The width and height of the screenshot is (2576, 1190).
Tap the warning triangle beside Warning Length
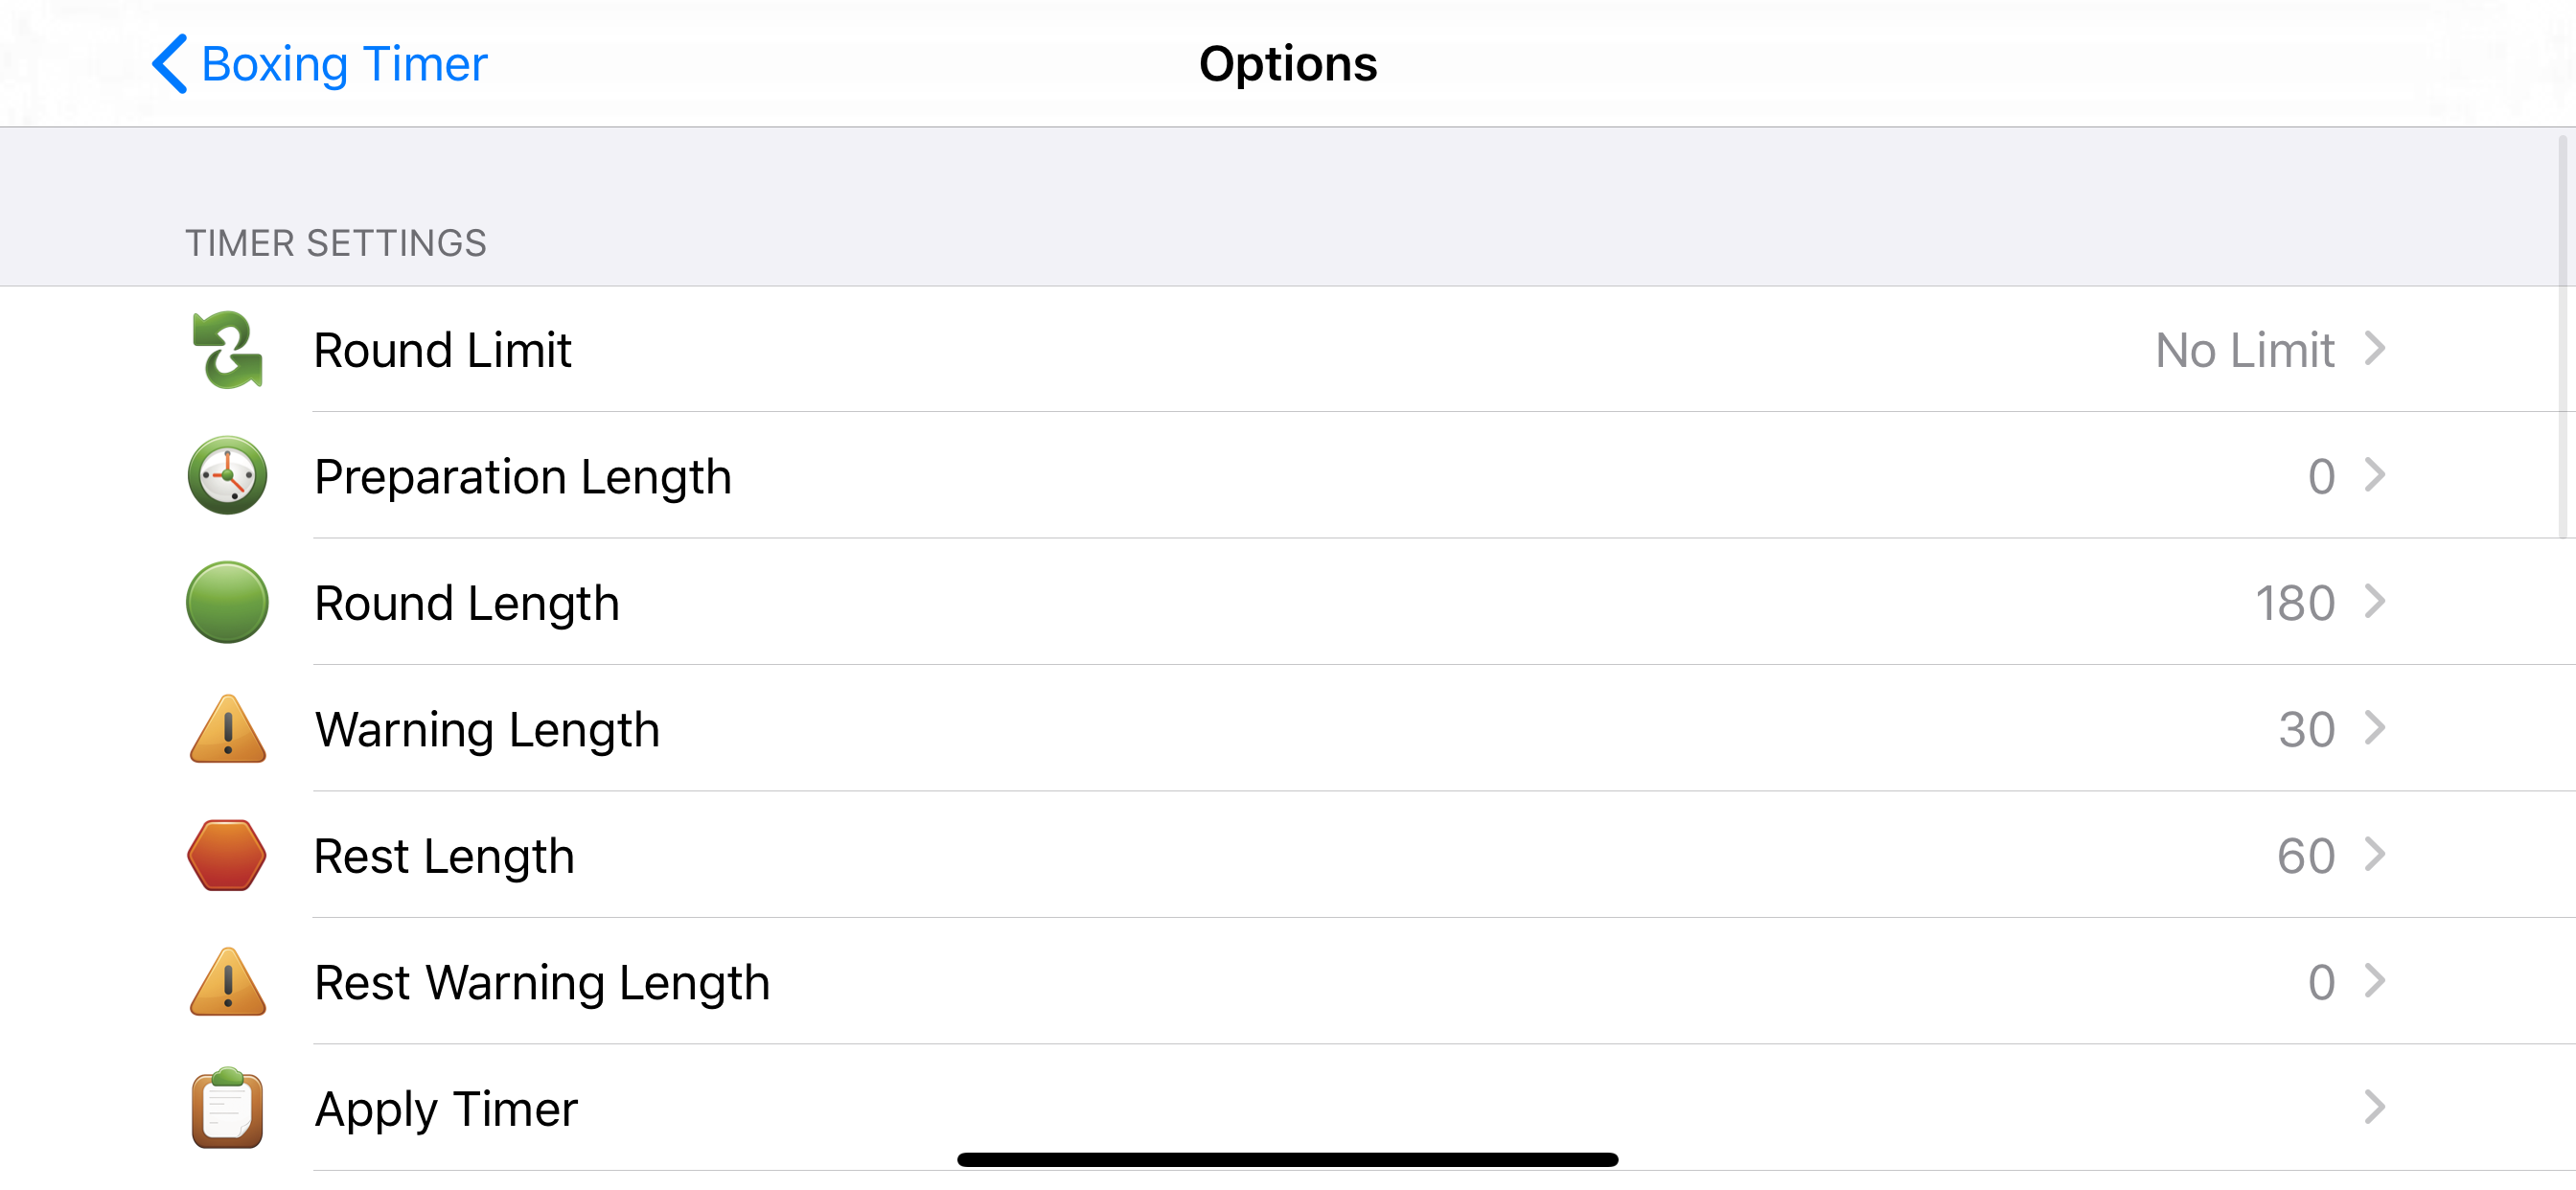[227, 730]
